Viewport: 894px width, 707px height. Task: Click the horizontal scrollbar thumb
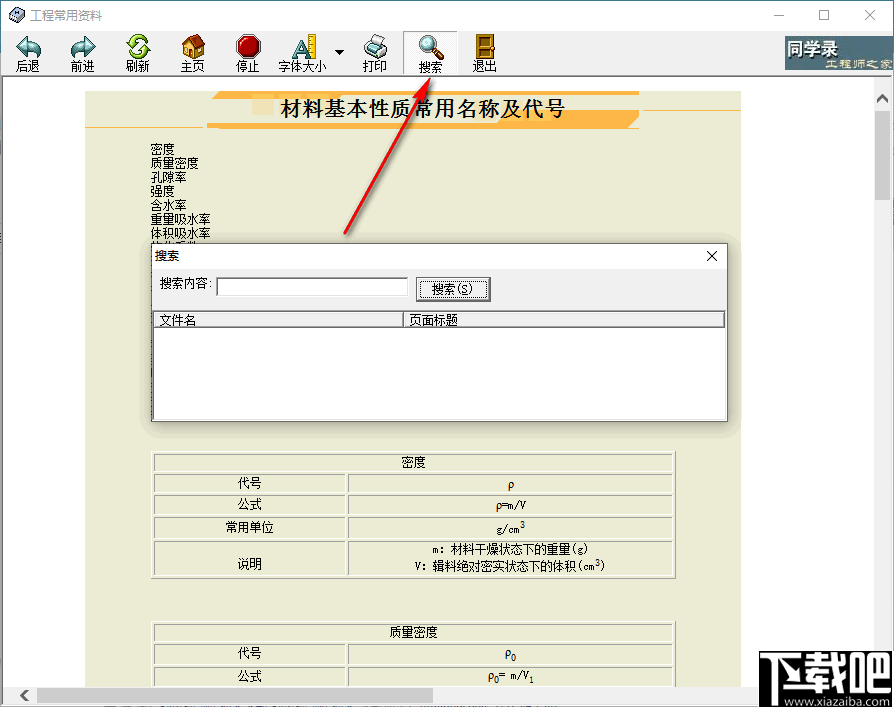[x=235, y=695]
